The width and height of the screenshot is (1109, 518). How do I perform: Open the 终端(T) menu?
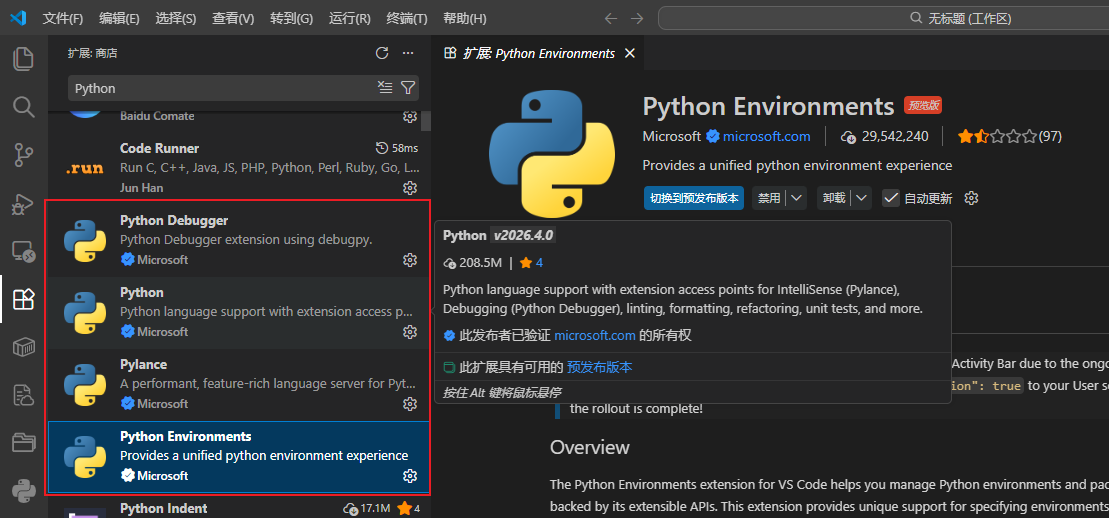point(406,18)
